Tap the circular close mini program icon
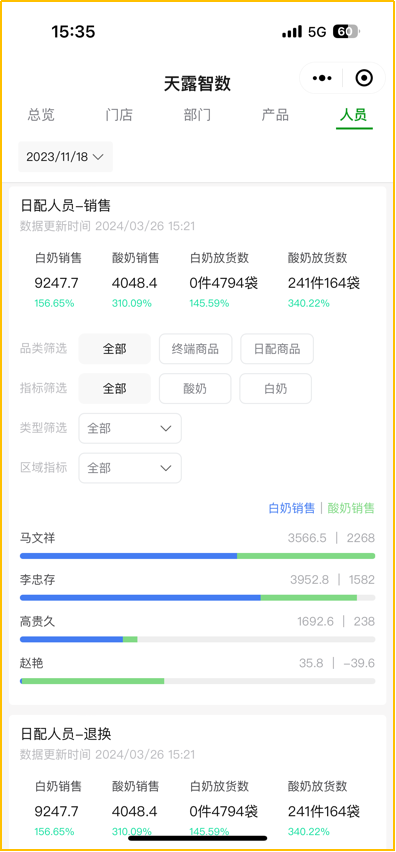 (x=363, y=78)
